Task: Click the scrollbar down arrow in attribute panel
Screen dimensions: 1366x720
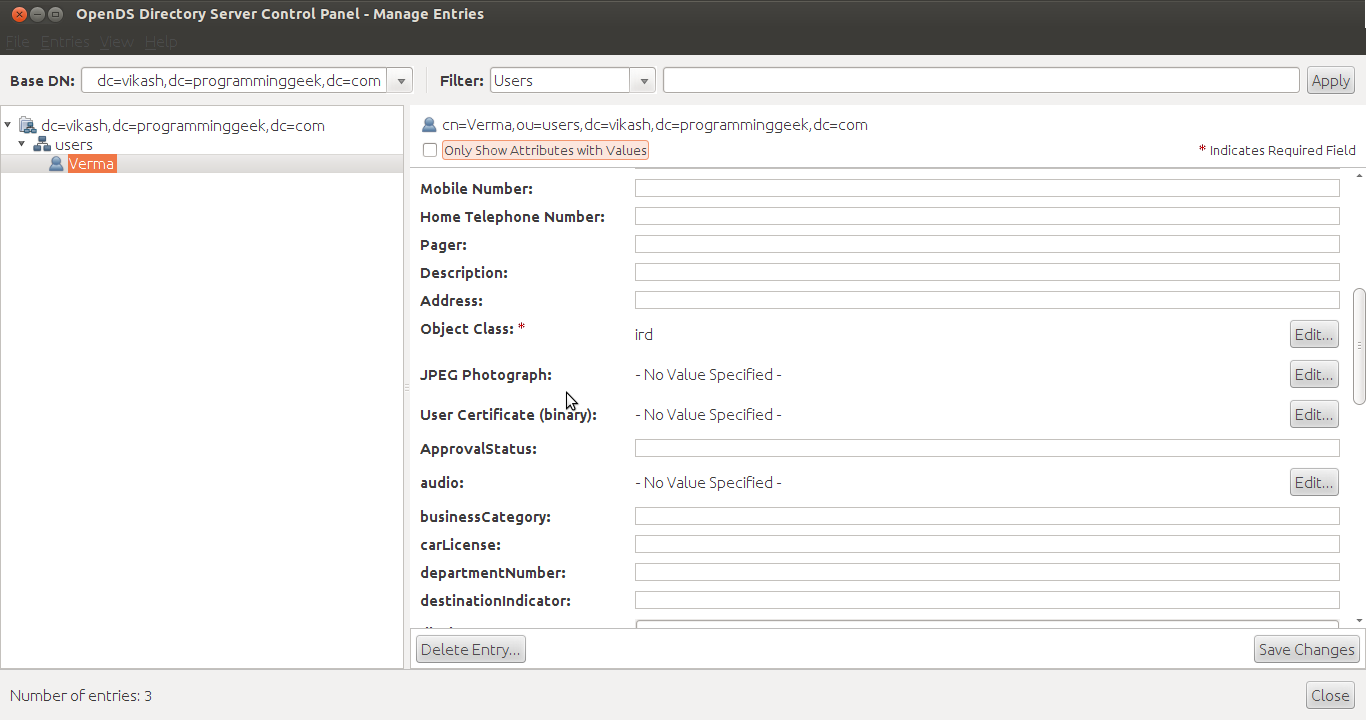Action: pos(1359,621)
